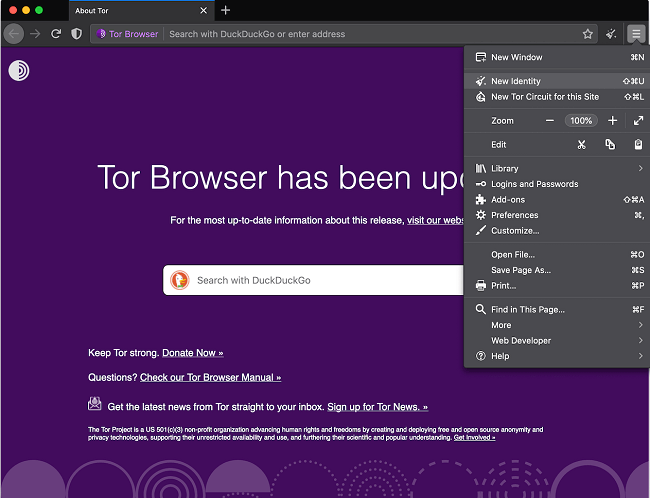The image size is (650, 498).
Task: Click the Tor Browser has been updated heading
Action: (281, 177)
